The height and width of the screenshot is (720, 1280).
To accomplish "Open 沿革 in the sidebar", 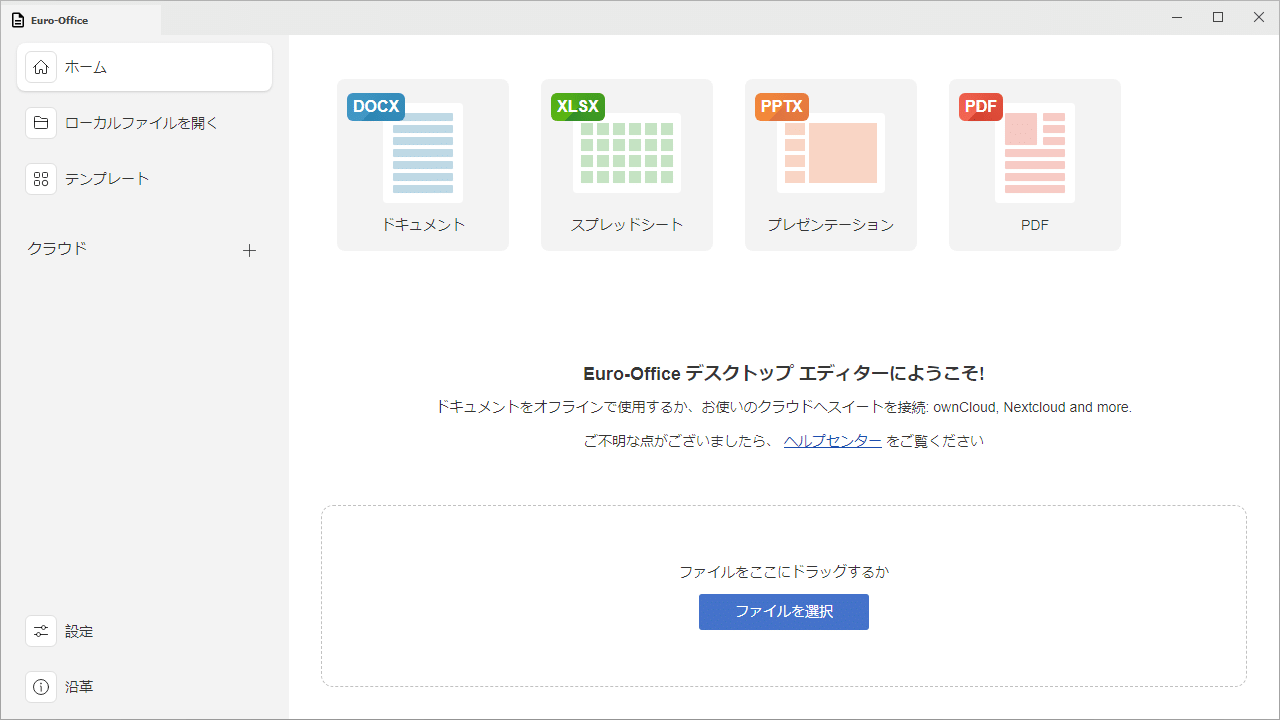I will point(144,687).
